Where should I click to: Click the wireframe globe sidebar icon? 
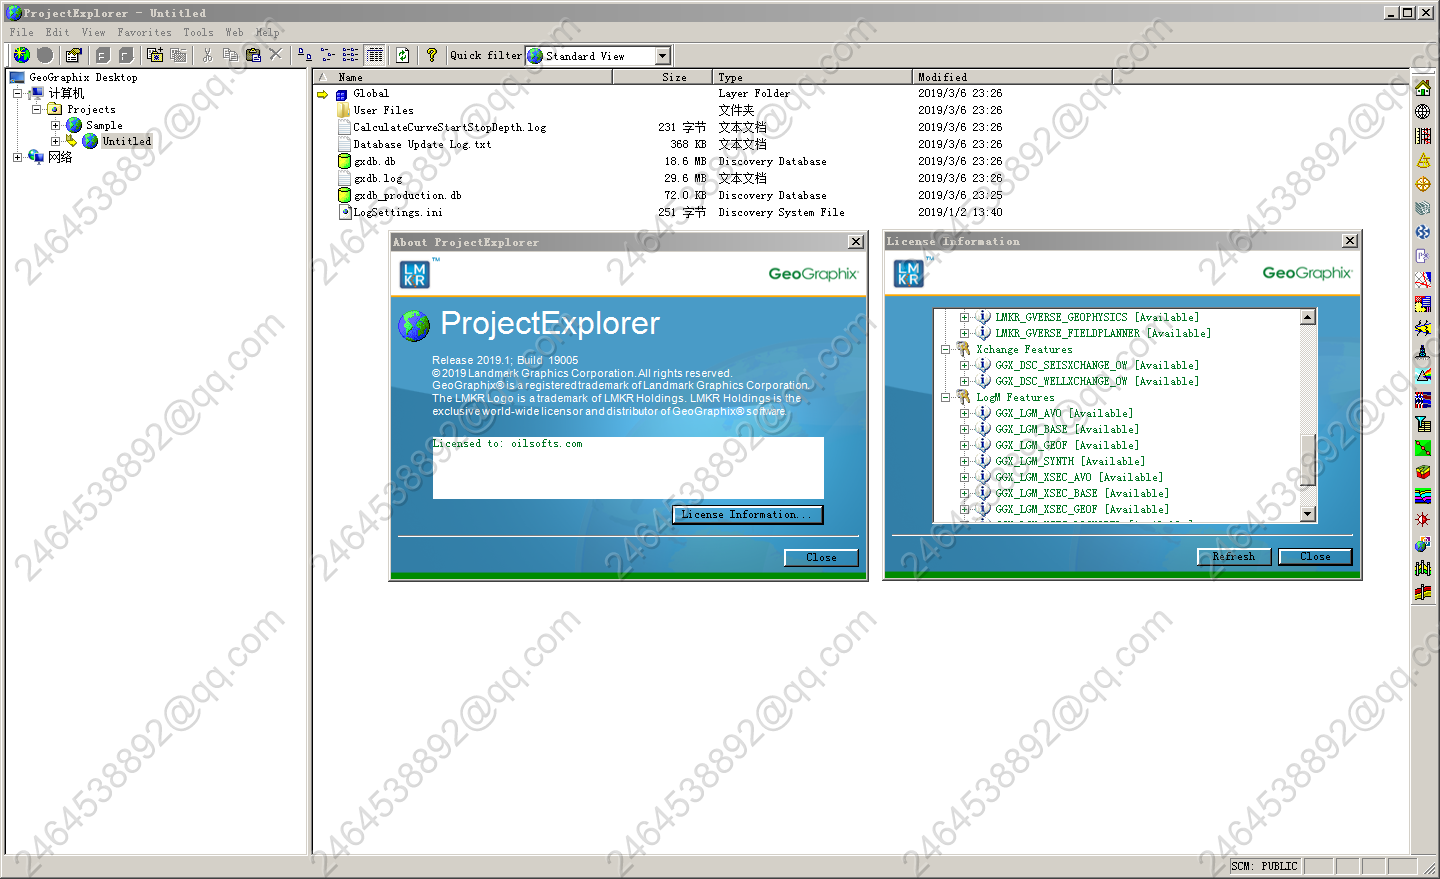point(1423,112)
